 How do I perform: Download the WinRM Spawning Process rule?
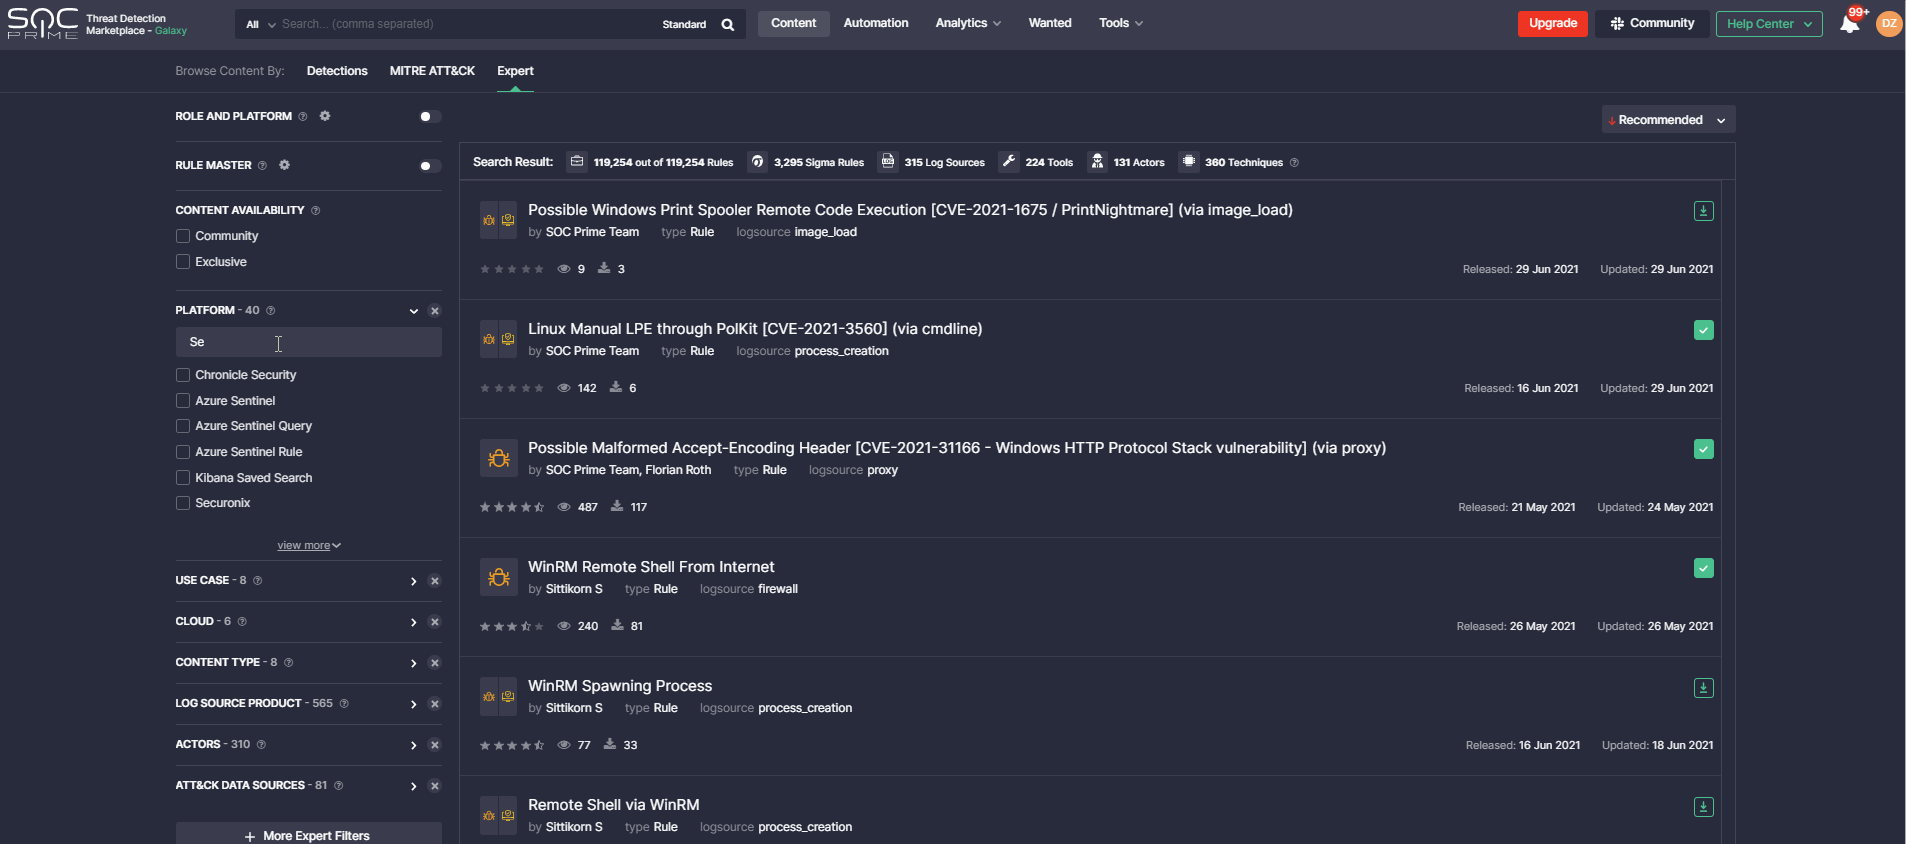[1704, 688]
